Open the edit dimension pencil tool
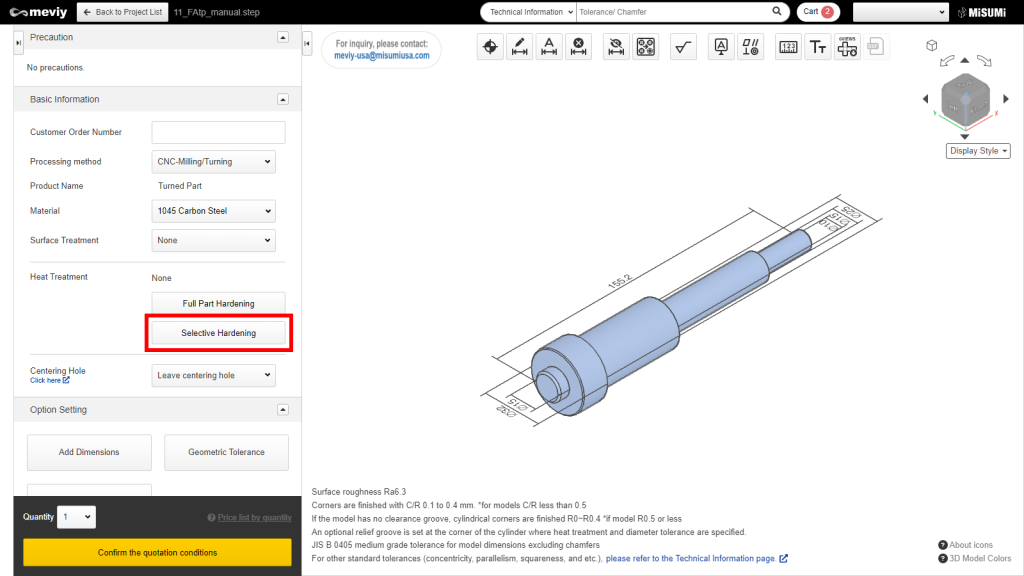This screenshot has width=1024, height=576. point(519,46)
